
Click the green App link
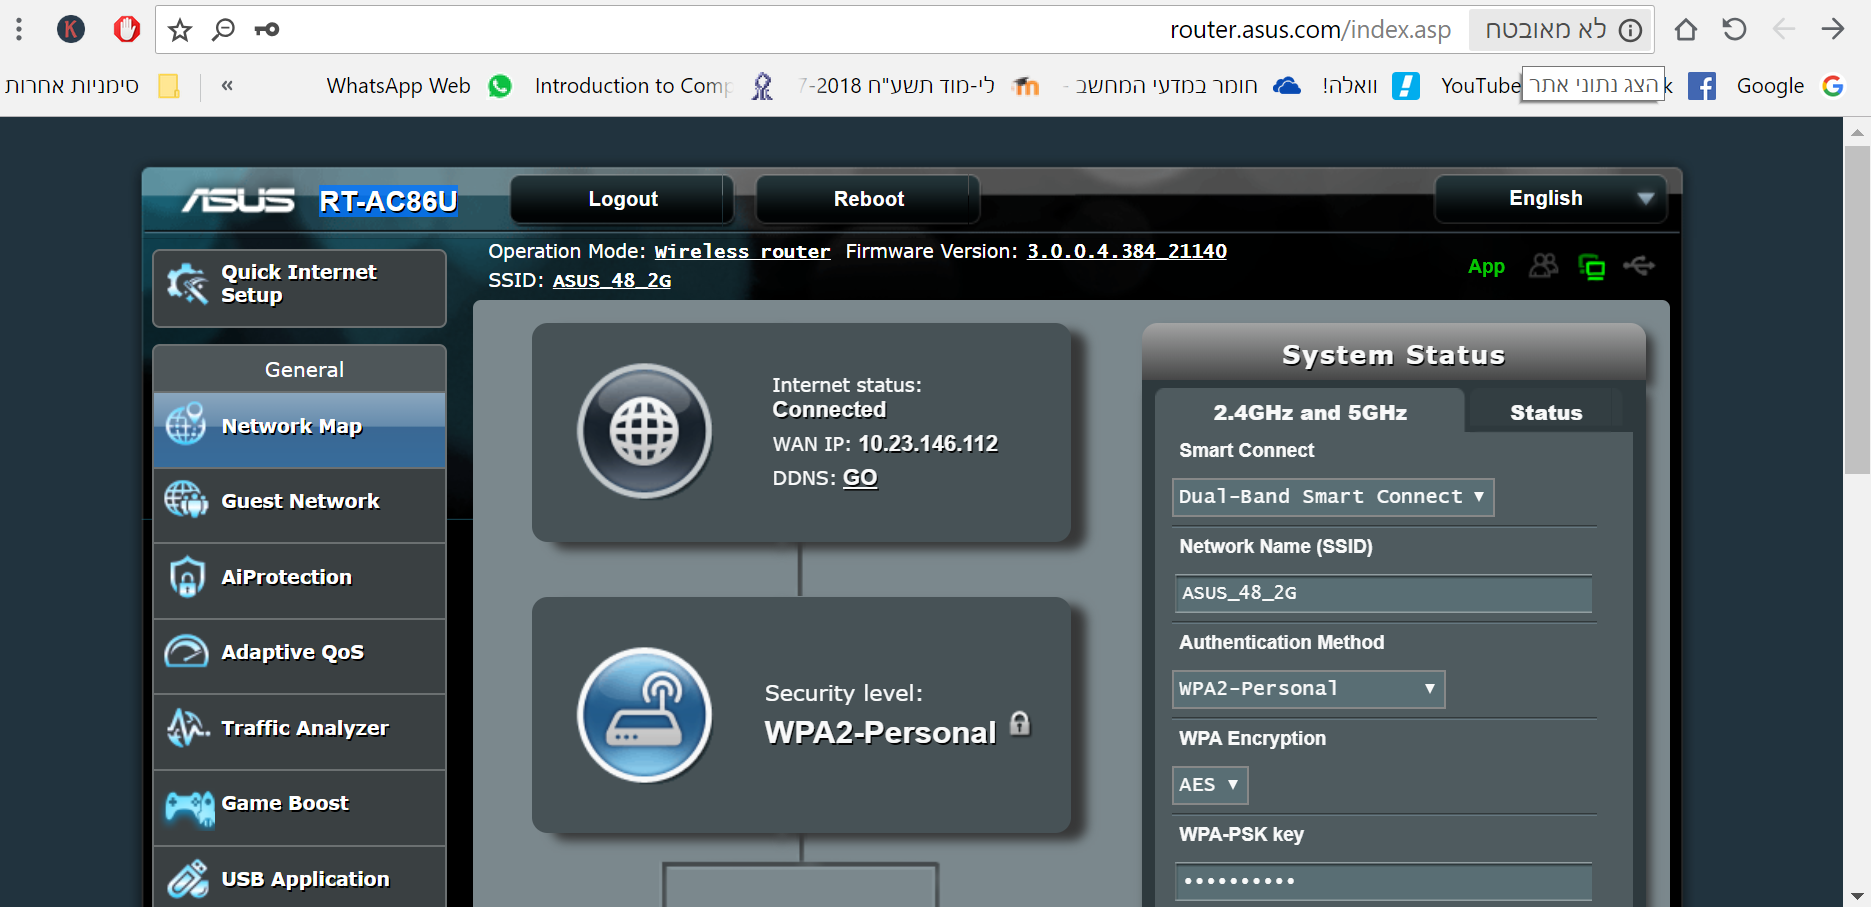[x=1486, y=267]
